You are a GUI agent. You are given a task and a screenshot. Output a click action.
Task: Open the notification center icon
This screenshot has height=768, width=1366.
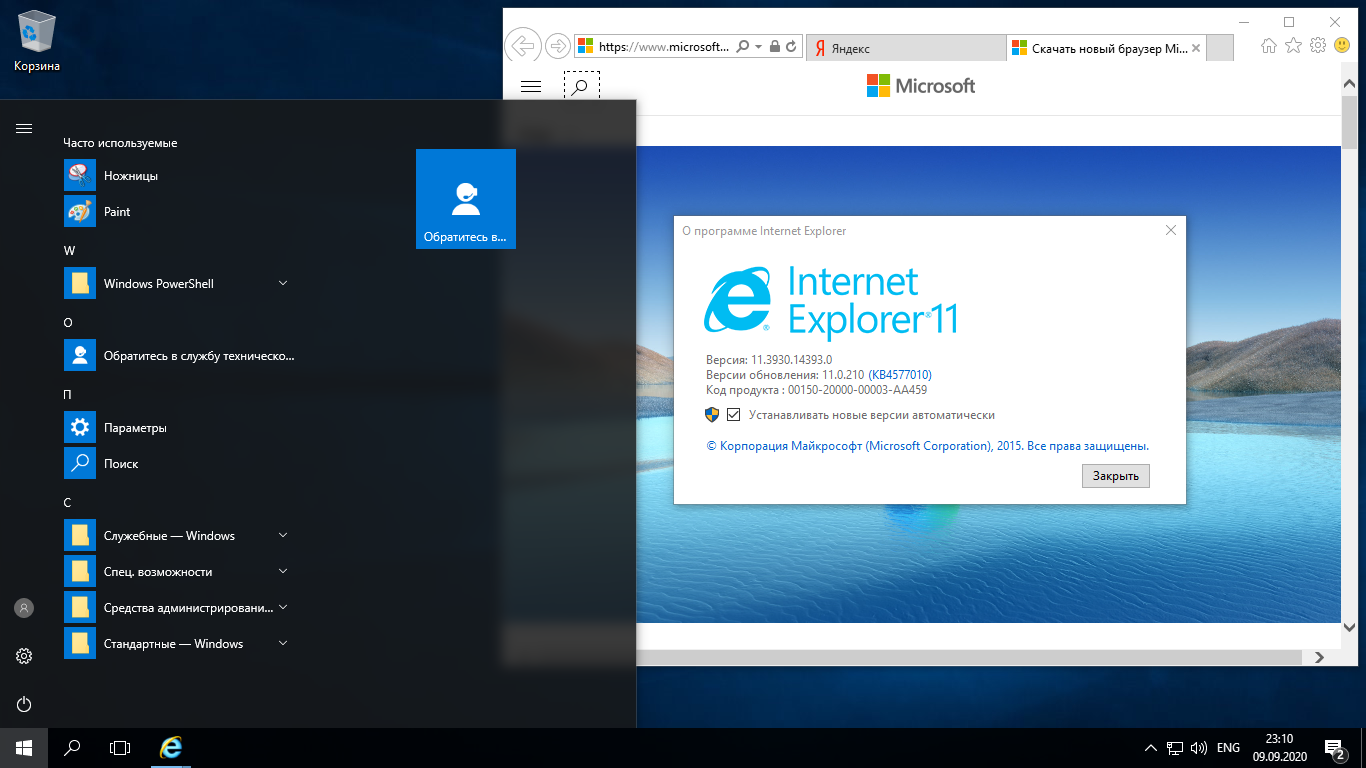pos(1336,747)
